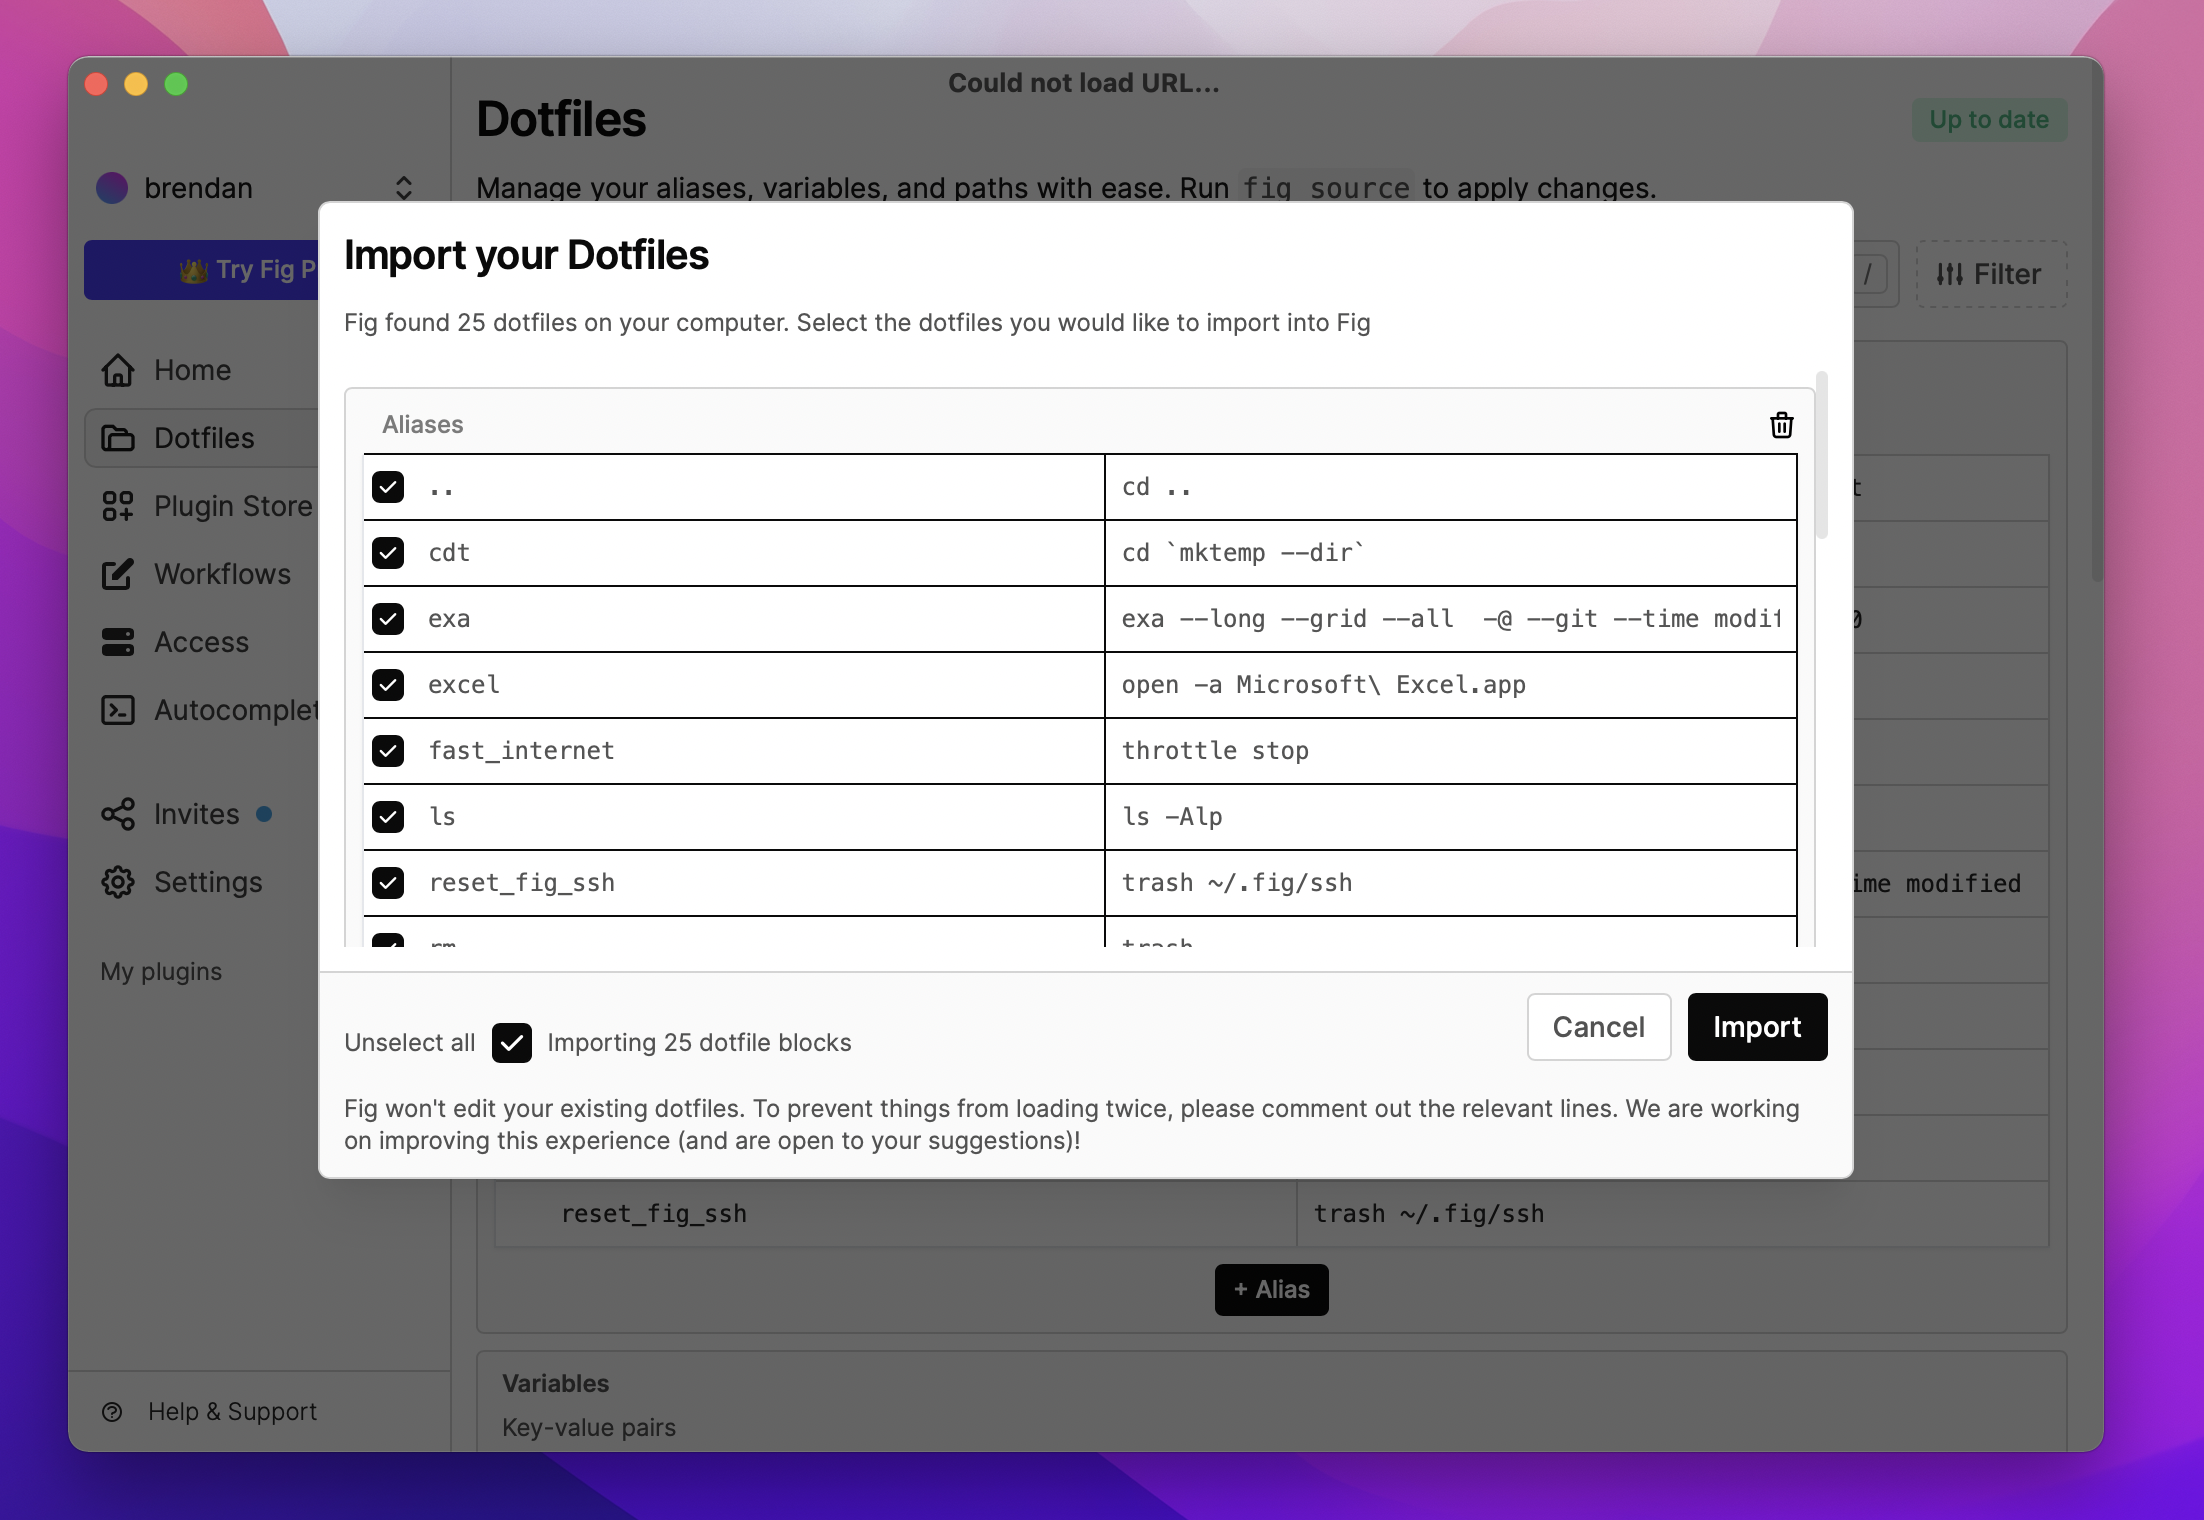Click the 'excel' alias name
The image size is (2204, 1520).
tap(464, 685)
